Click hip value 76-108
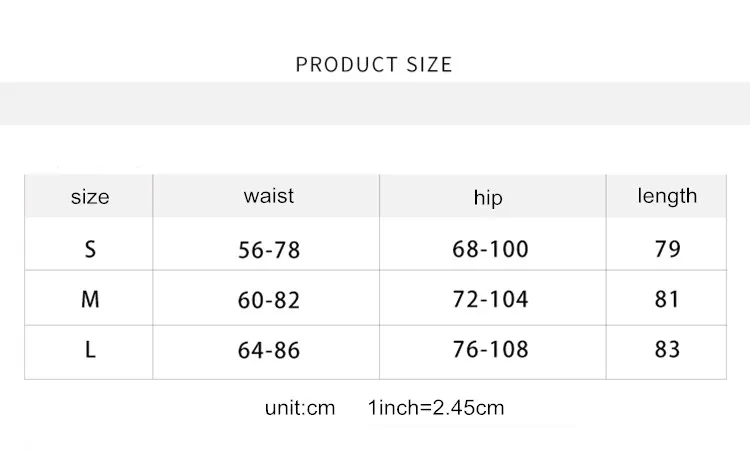750x450 pixels. (490, 350)
